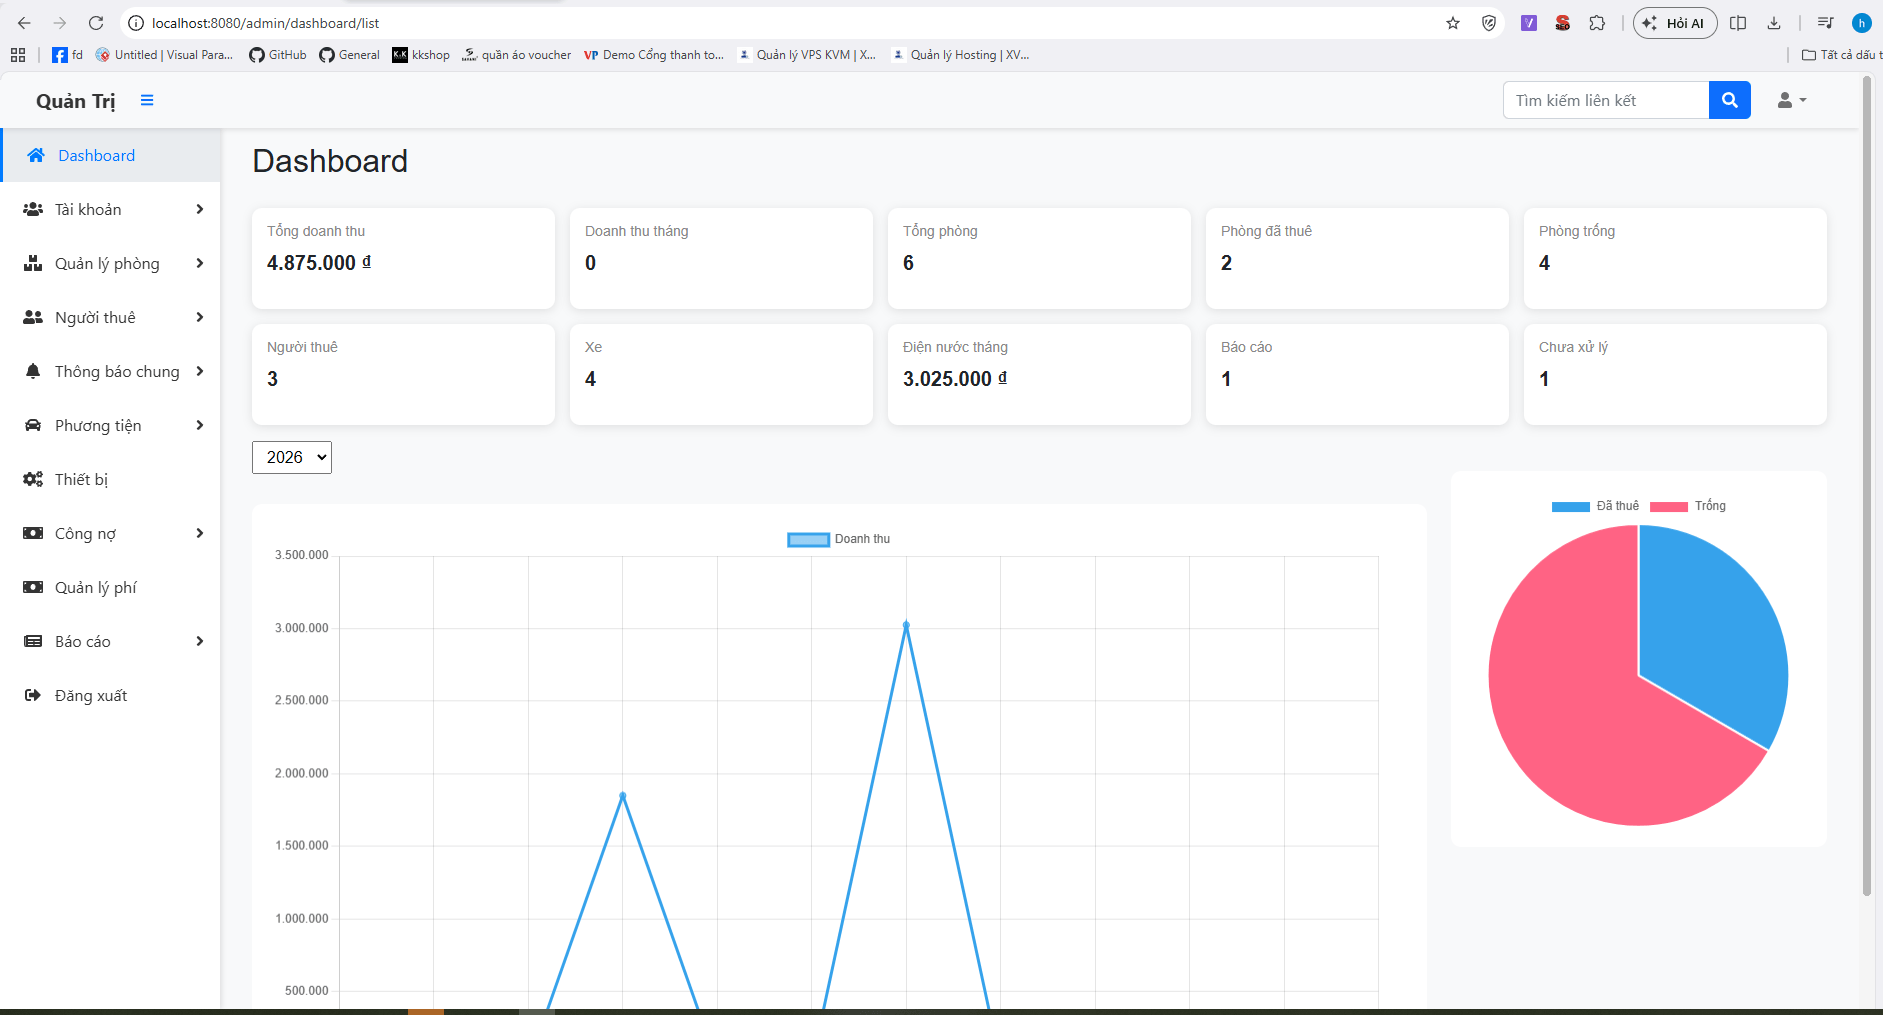Click the Quản lý phí money icon

(33, 587)
